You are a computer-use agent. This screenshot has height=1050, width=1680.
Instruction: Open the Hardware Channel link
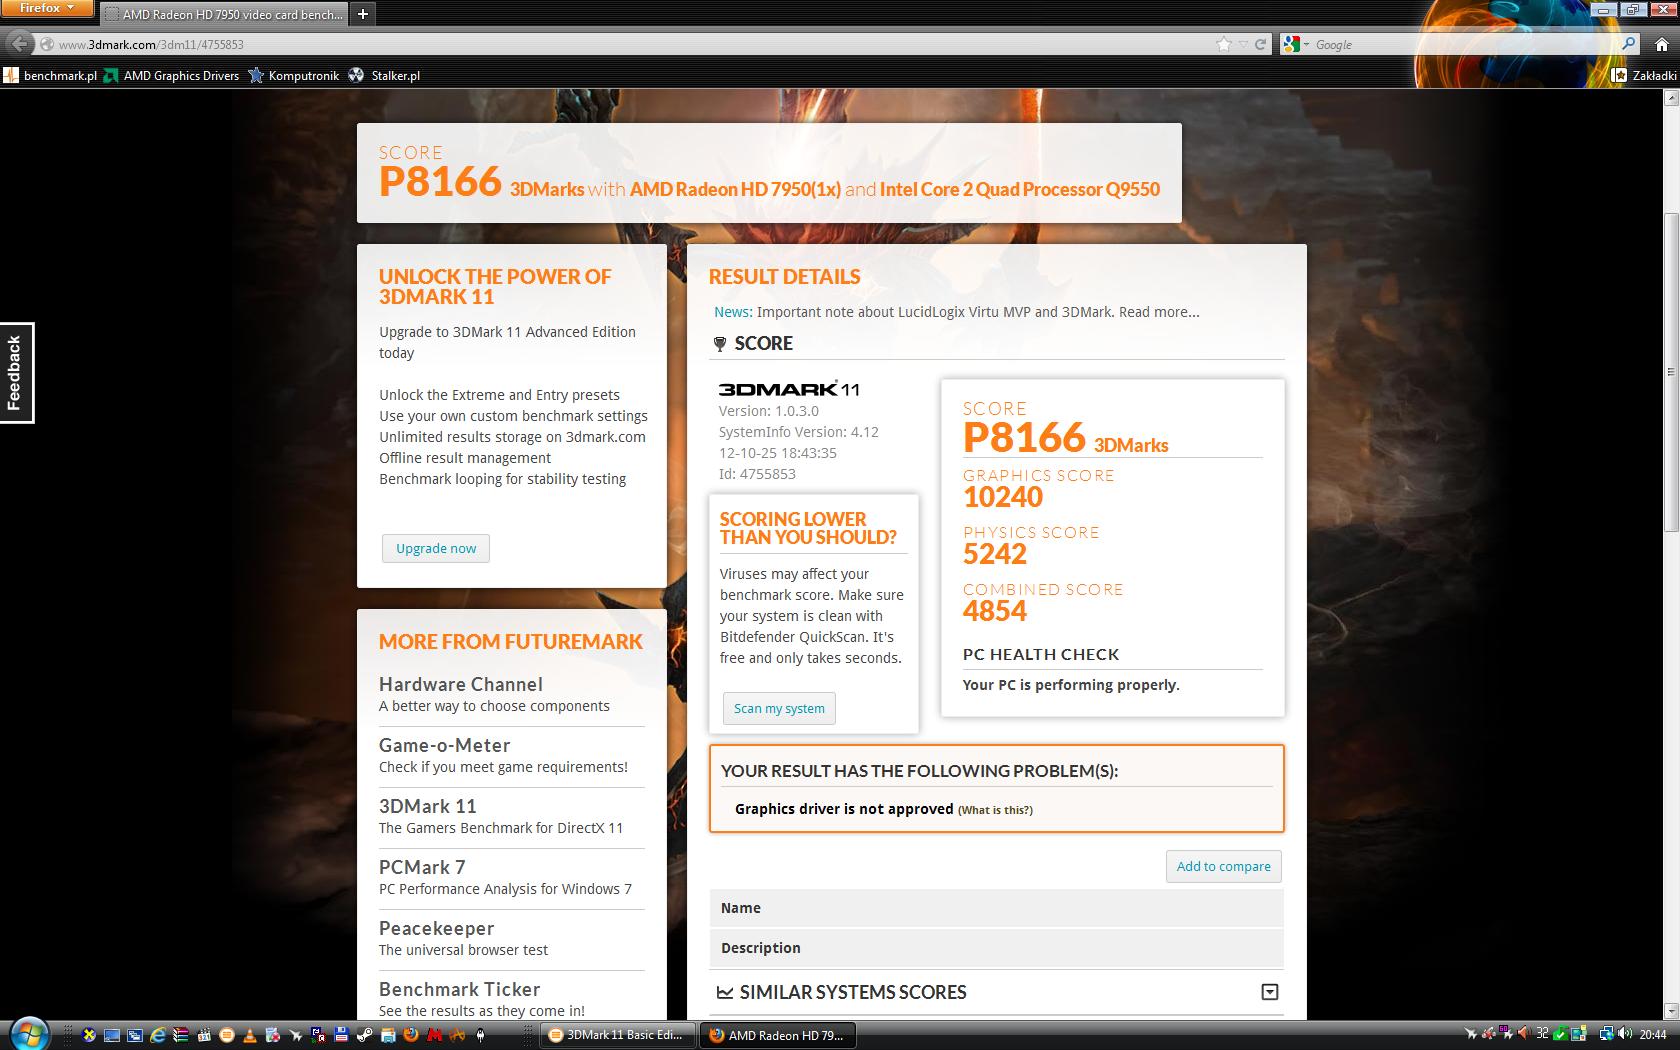tap(461, 684)
